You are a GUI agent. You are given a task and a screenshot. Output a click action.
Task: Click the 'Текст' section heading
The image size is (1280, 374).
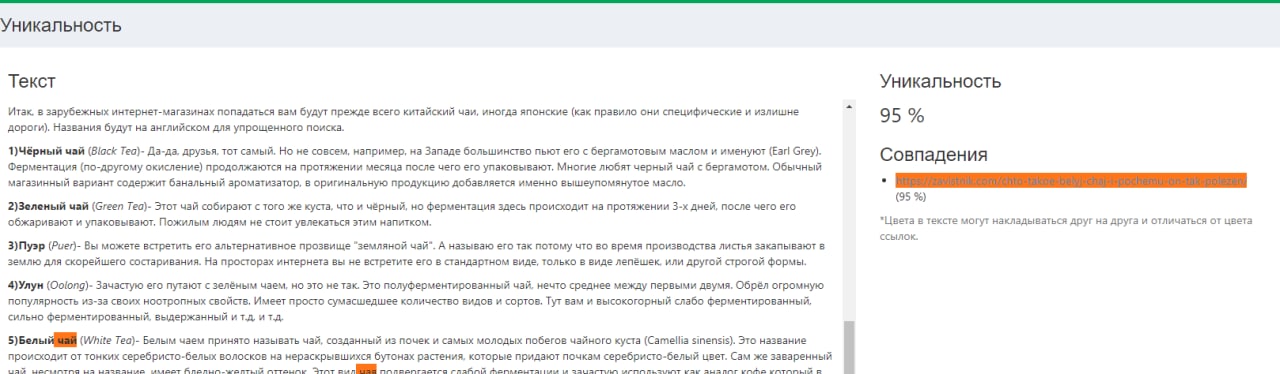coord(31,81)
